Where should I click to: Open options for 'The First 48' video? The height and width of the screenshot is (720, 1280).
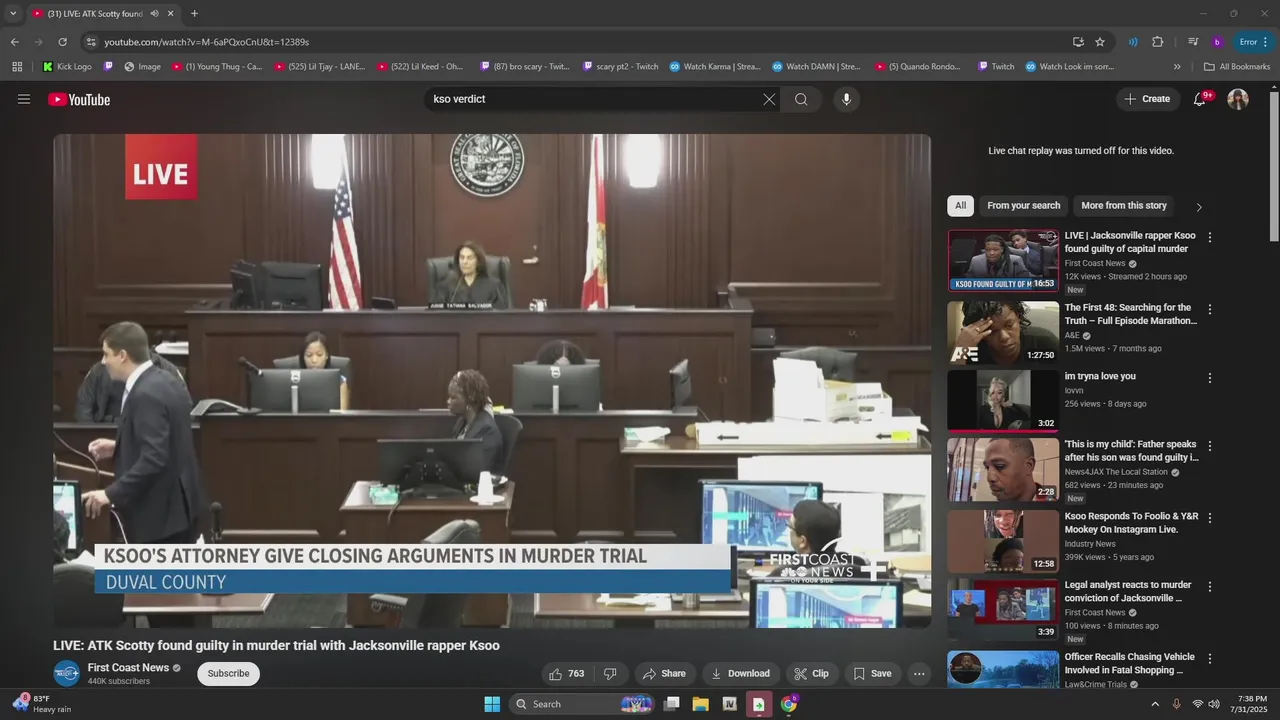coord(1210,310)
